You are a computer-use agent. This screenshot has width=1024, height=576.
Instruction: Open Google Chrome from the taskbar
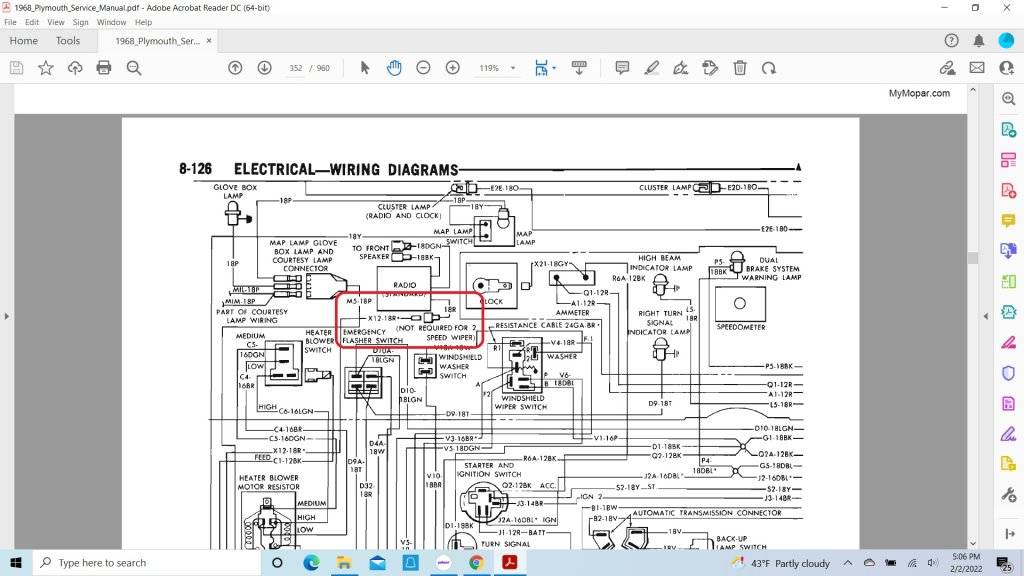tap(476, 563)
